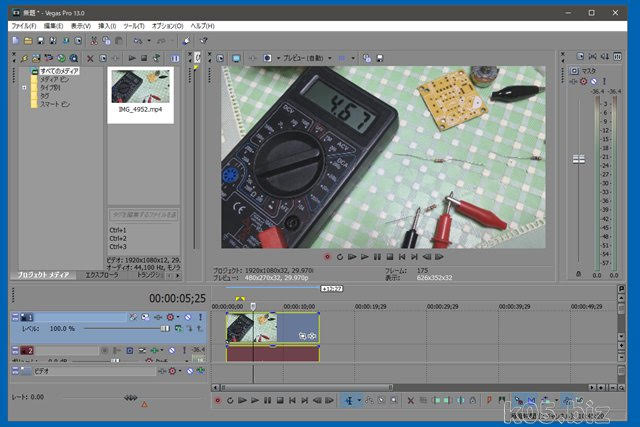The width and height of the screenshot is (640, 427).
Task: Stop playback in the preview transport bar
Action: pos(390,257)
